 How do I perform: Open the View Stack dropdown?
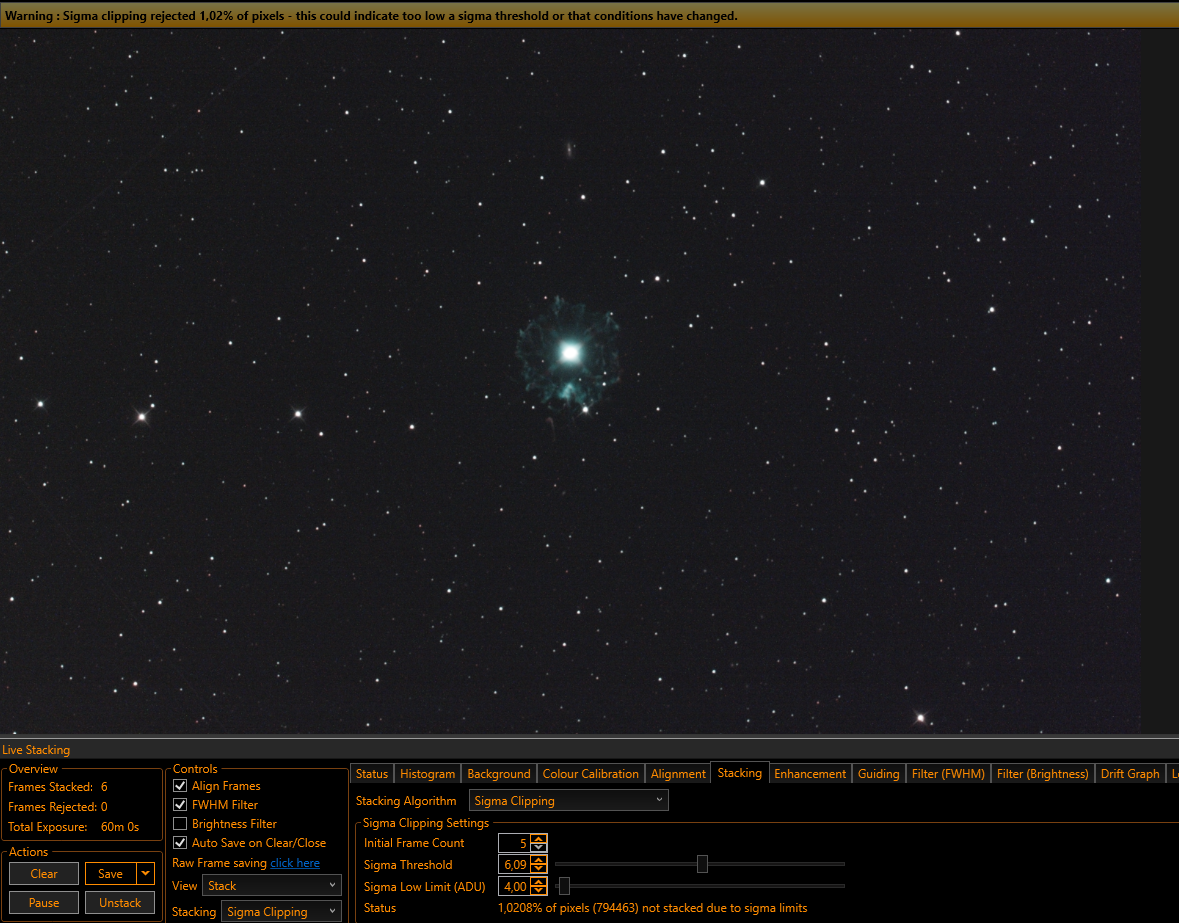tap(271, 885)
